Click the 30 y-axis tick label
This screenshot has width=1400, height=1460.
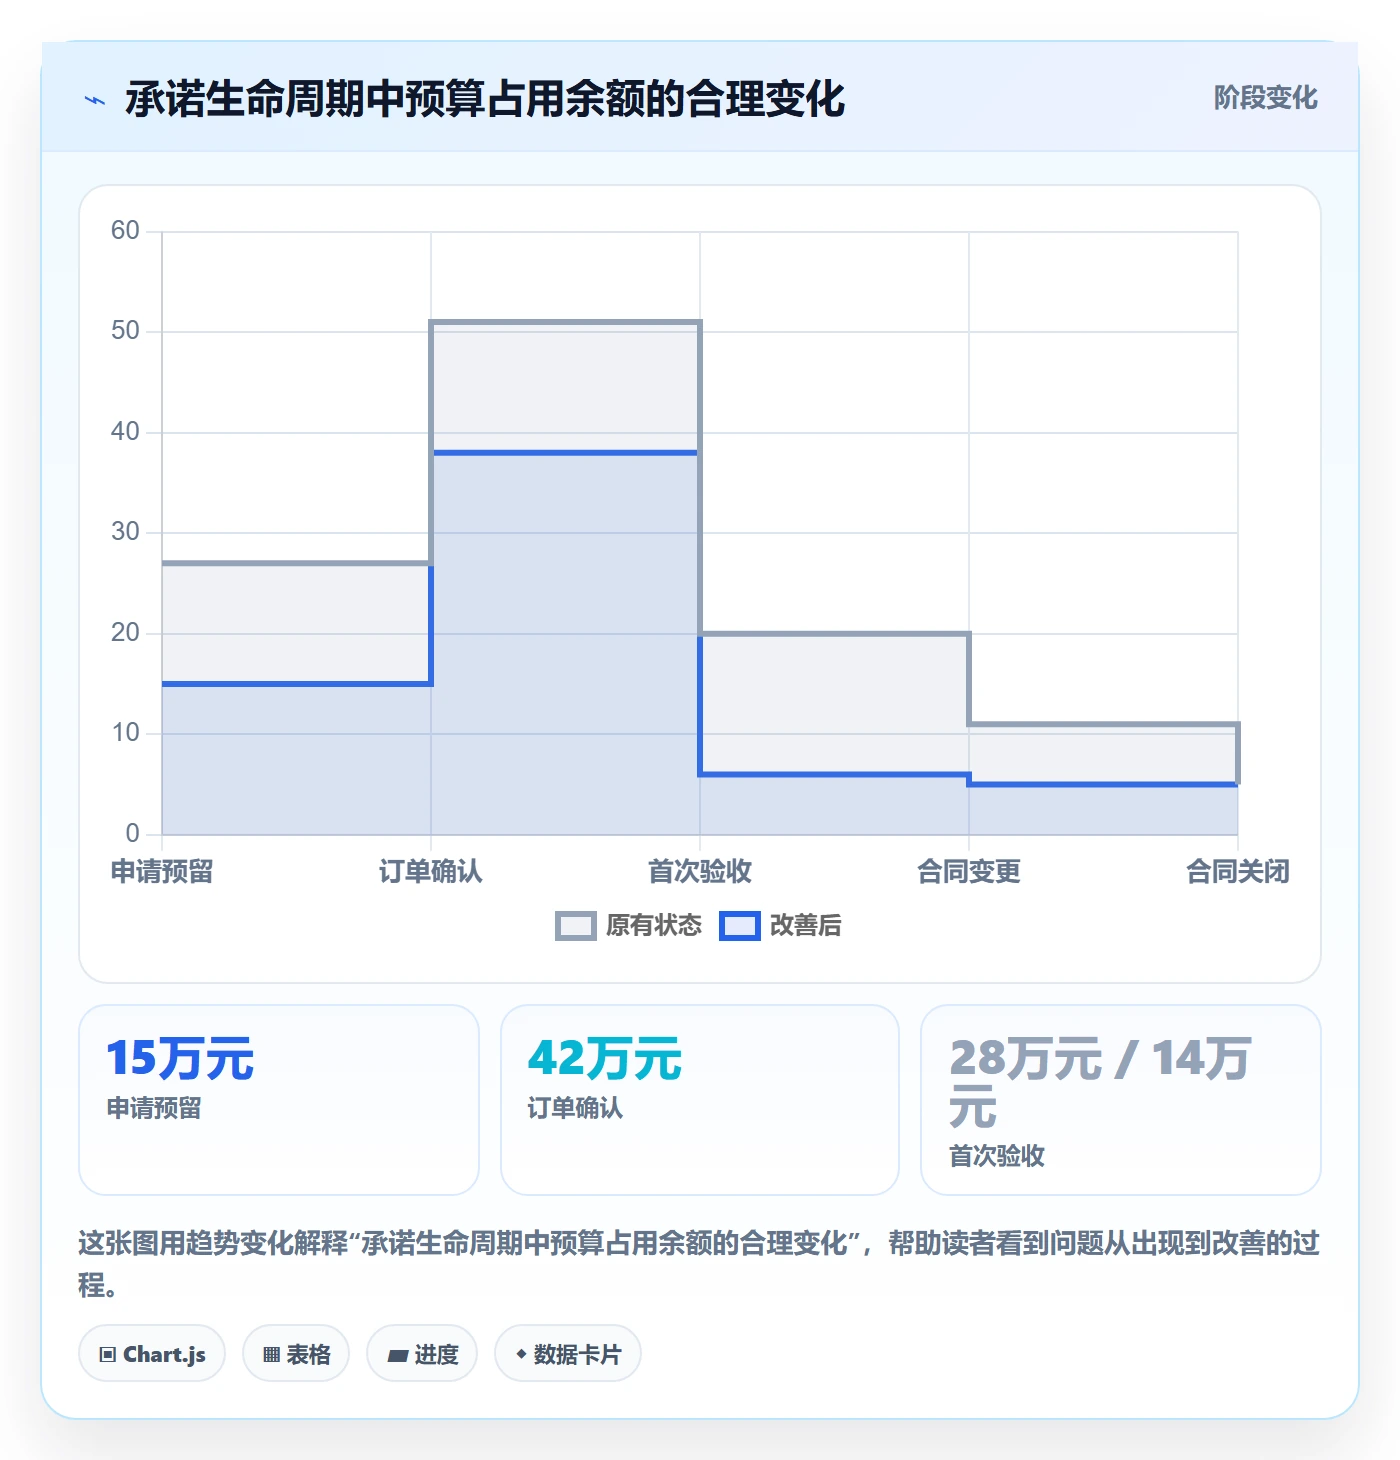click(125, 532)
